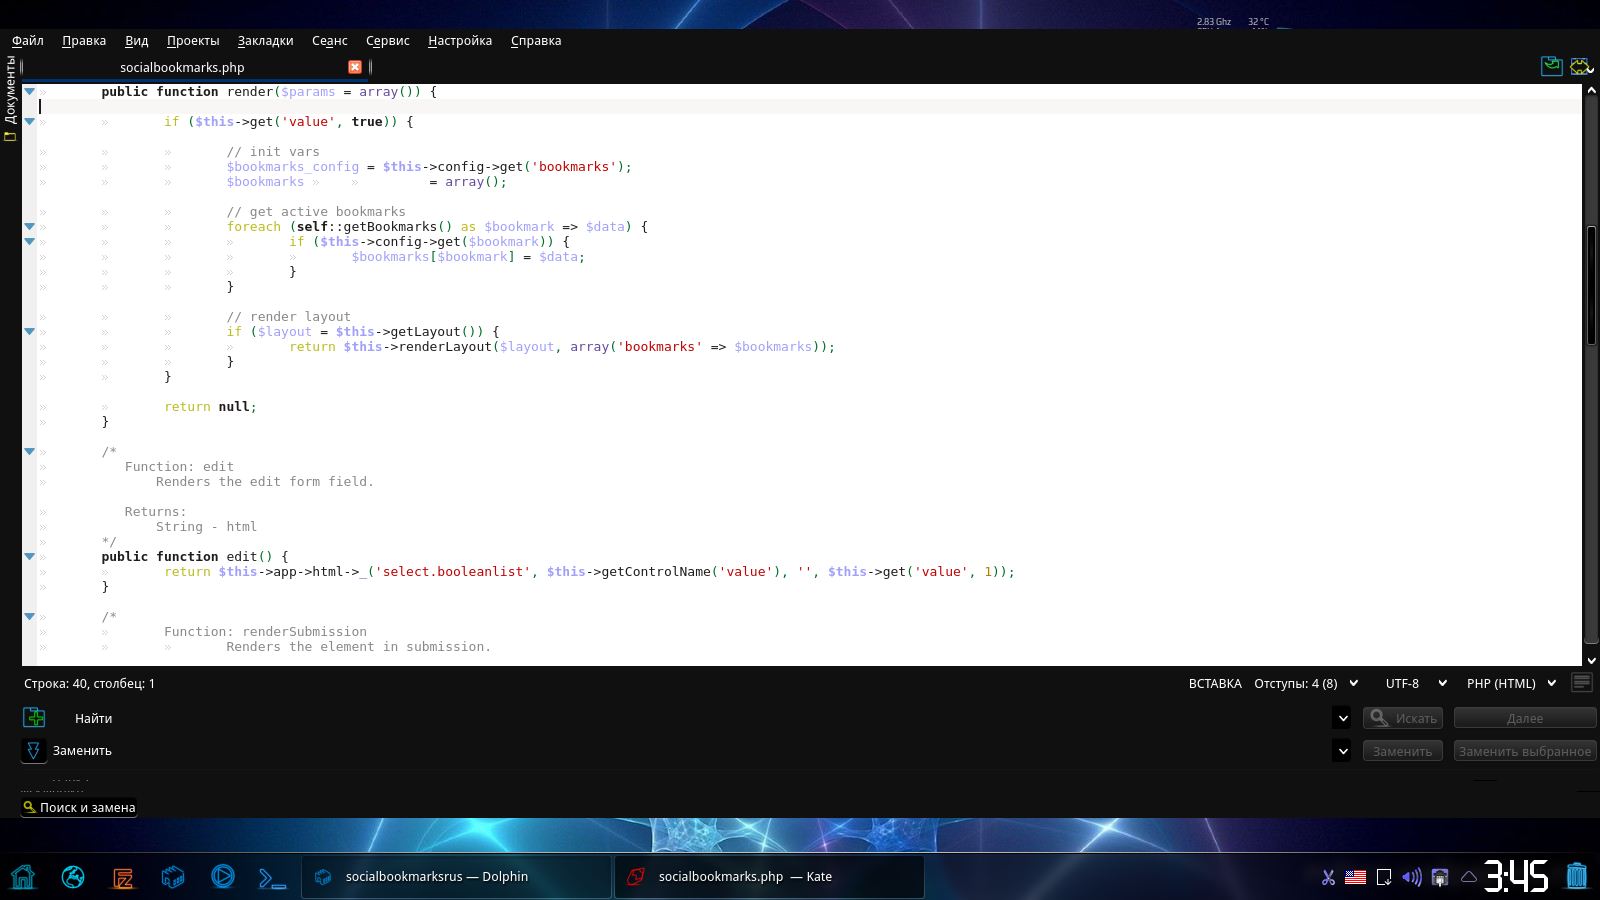Screen dimensions: 1600x900
Task: Click the green plus icon beside Найти
Action: tap(34, 718)
